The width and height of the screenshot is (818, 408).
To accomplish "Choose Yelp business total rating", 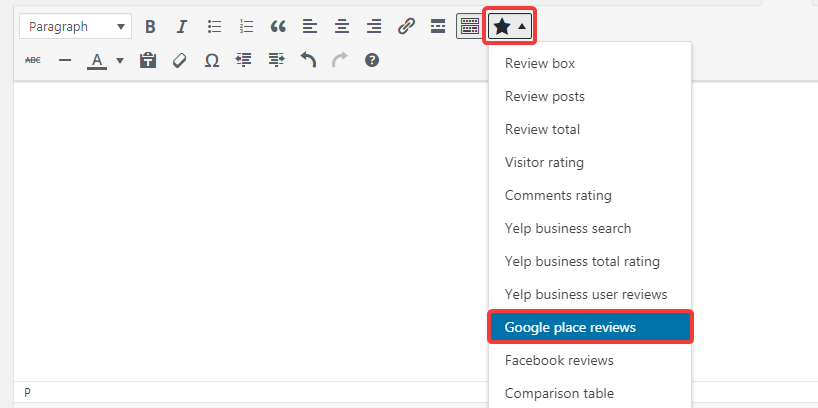I will point(590,261).
